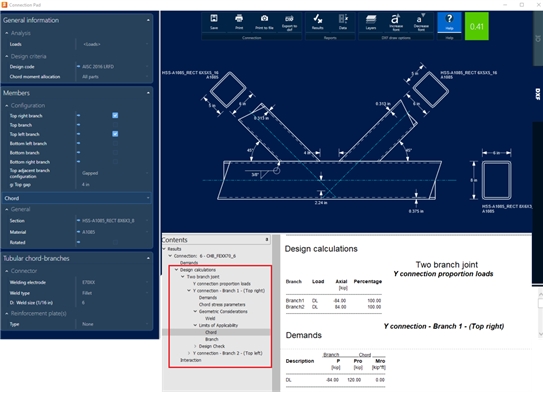
Task: Open the Help button
Action: 449,22
